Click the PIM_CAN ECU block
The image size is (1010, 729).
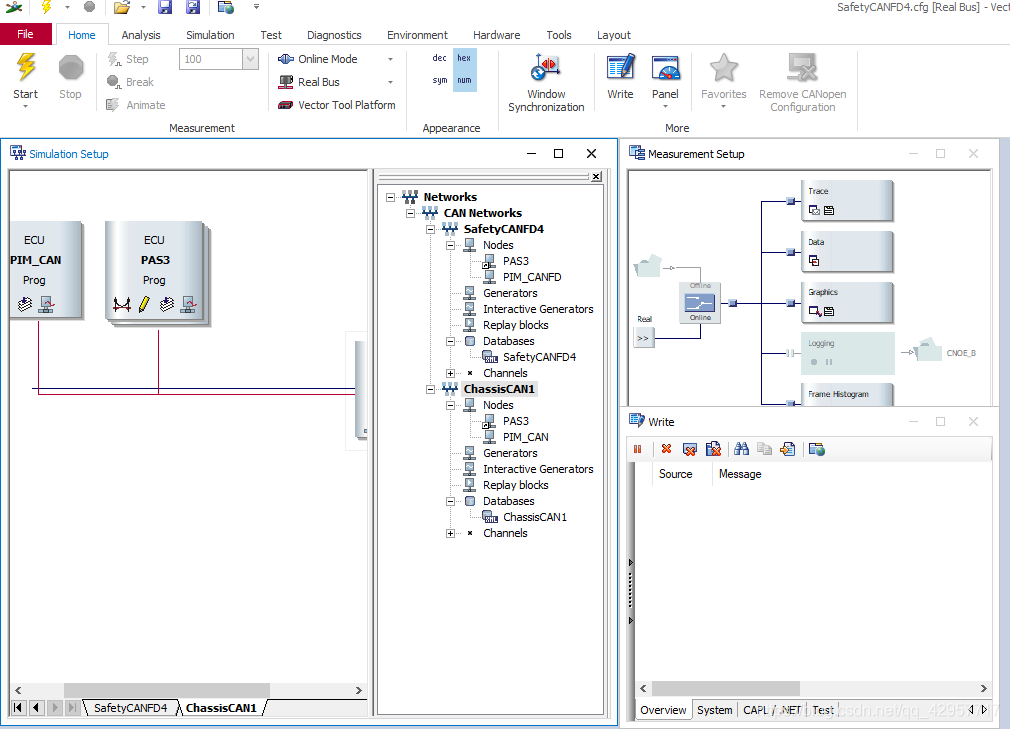[x=45, y=269]
